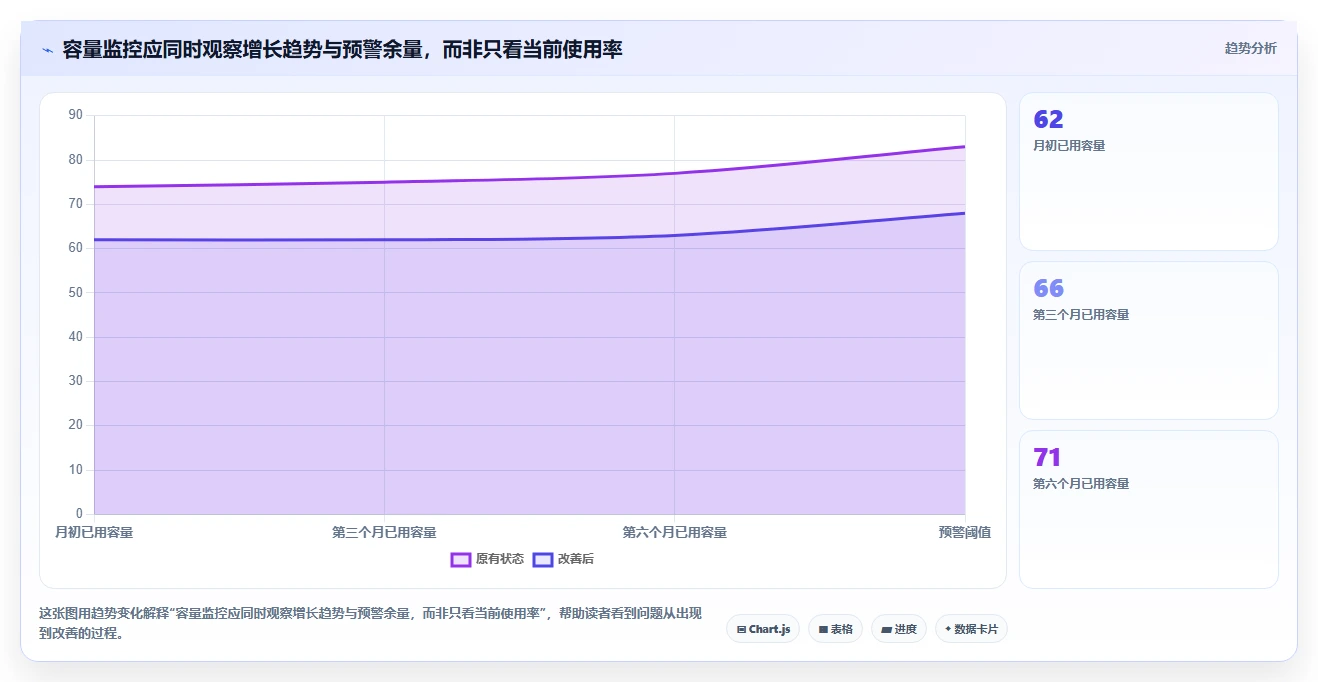This screenshot has height=682, width=1318.
Task: Click the 进度 tag icon
Action: point(886,630)
